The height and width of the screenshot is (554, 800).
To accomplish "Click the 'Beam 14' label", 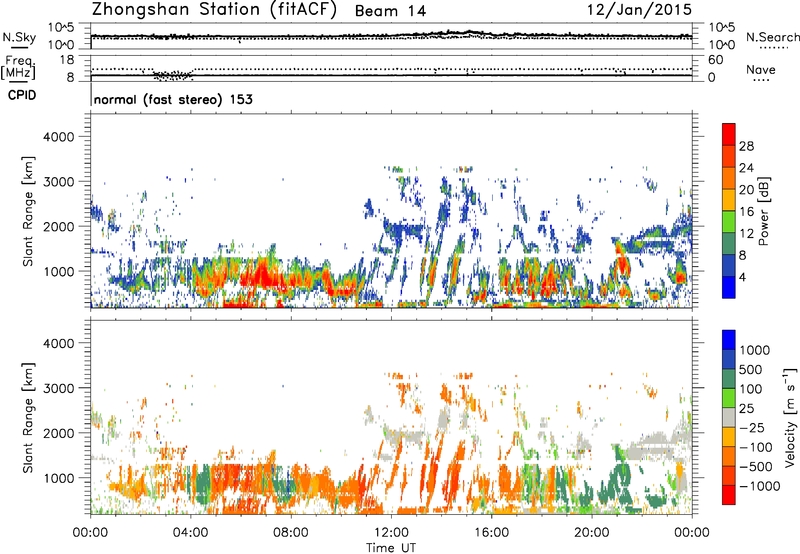I will pyautogui.click(x=390, y=11).
